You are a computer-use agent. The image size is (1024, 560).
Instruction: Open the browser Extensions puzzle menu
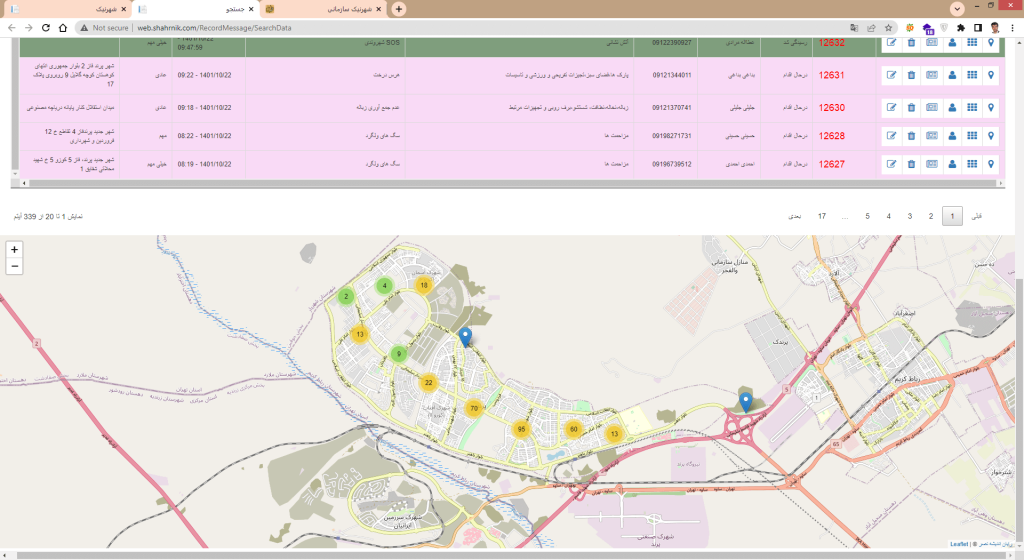(961, 28)
